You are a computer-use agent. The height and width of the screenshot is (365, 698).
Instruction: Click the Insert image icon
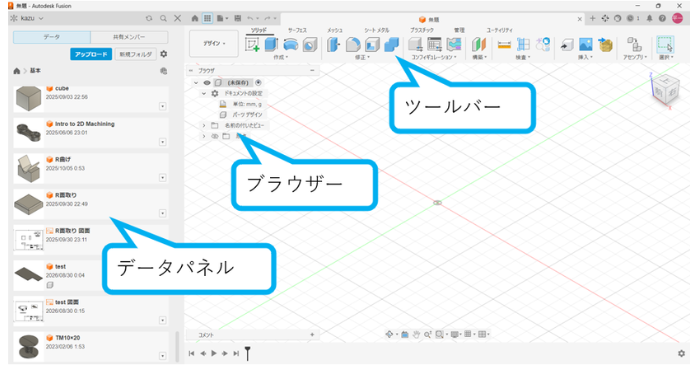point(586,45)
